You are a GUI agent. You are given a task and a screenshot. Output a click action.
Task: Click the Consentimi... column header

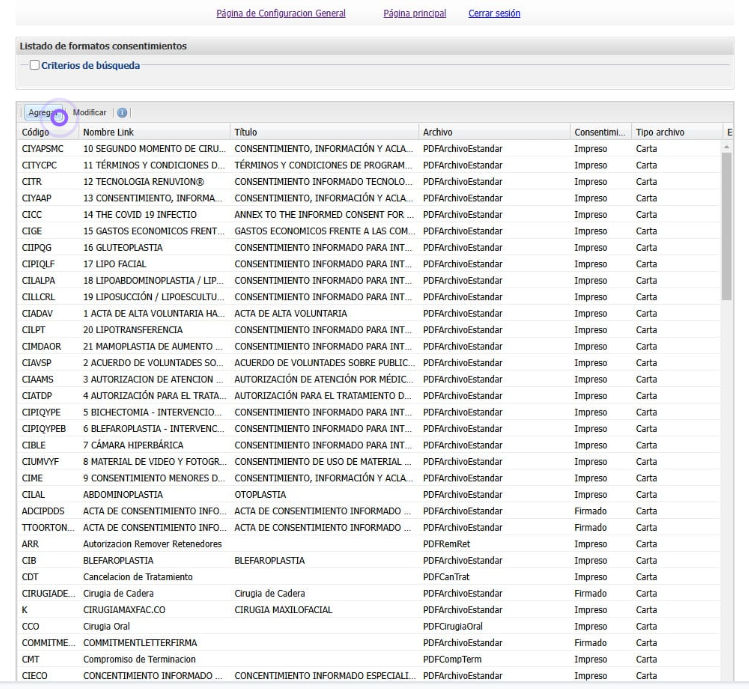point(599,132)
